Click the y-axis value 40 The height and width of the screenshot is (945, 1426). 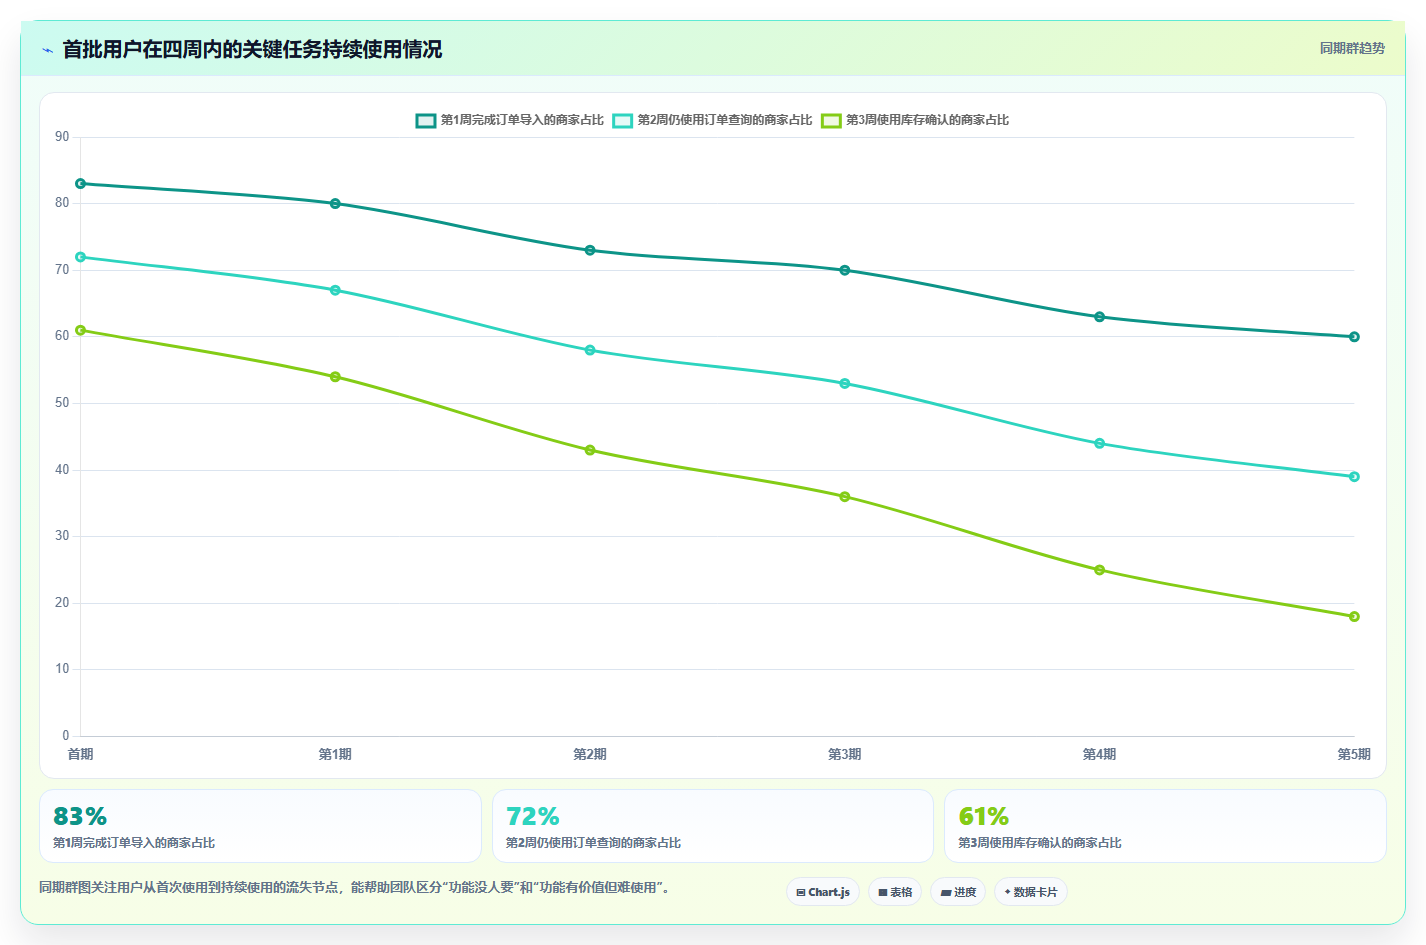click(x=62, y=470)
